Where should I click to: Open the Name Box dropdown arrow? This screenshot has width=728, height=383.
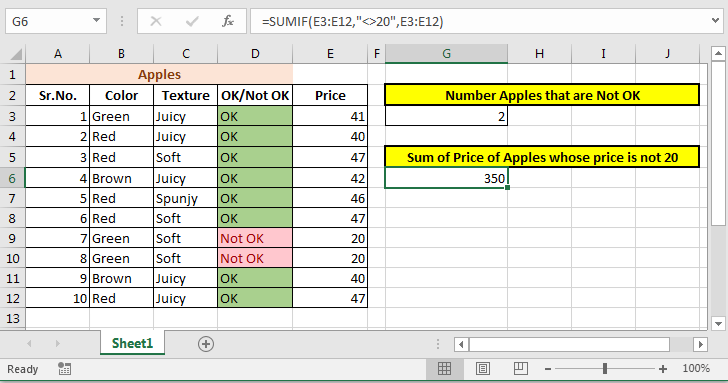coord(96,21)
